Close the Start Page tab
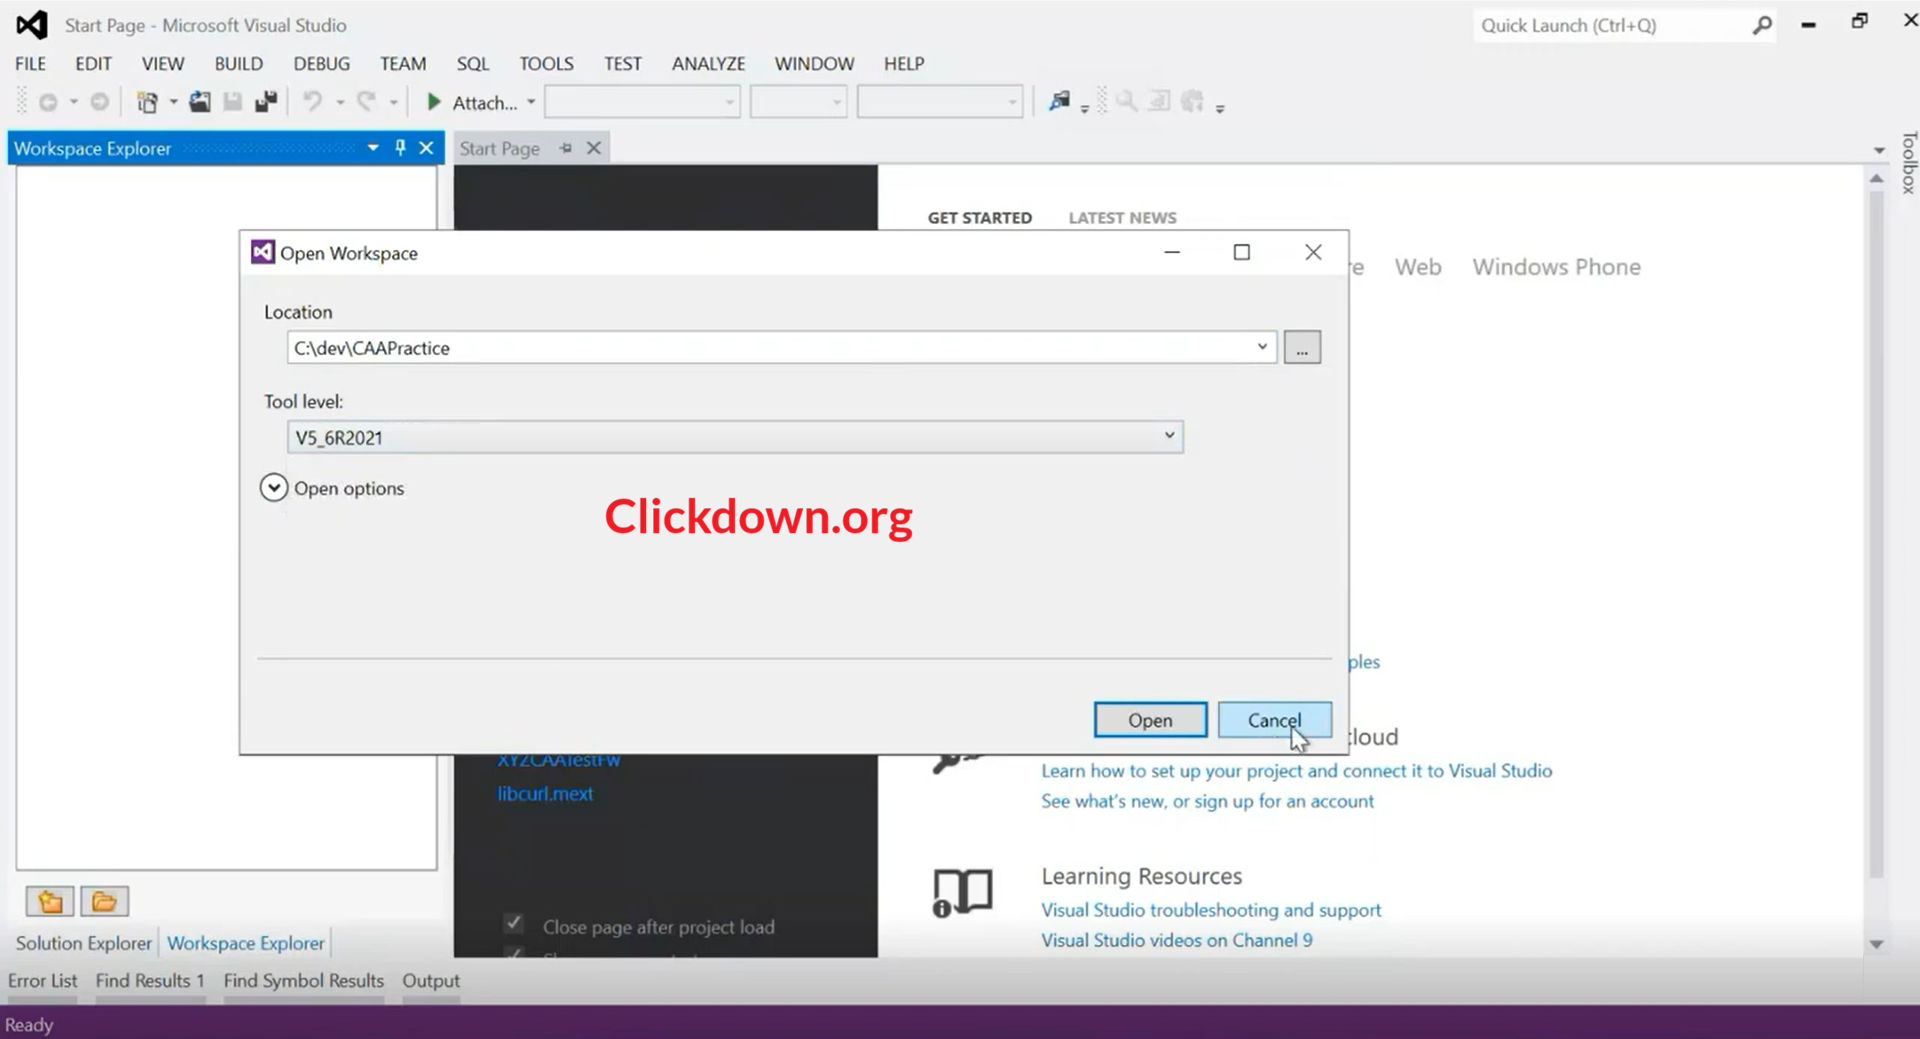 (x=594, y=148)
